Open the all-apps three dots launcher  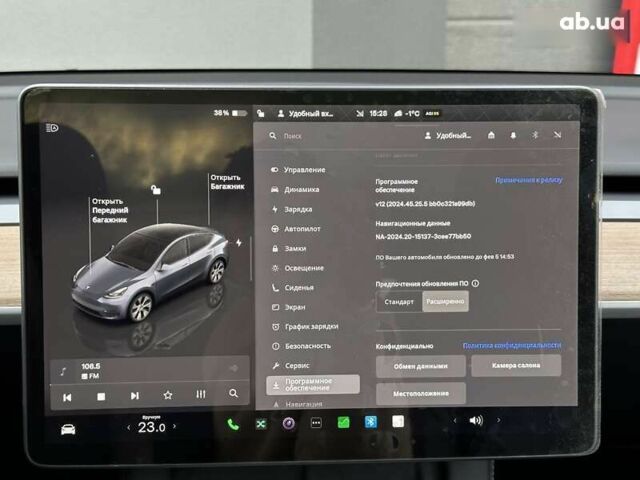(x=316, y=423)
